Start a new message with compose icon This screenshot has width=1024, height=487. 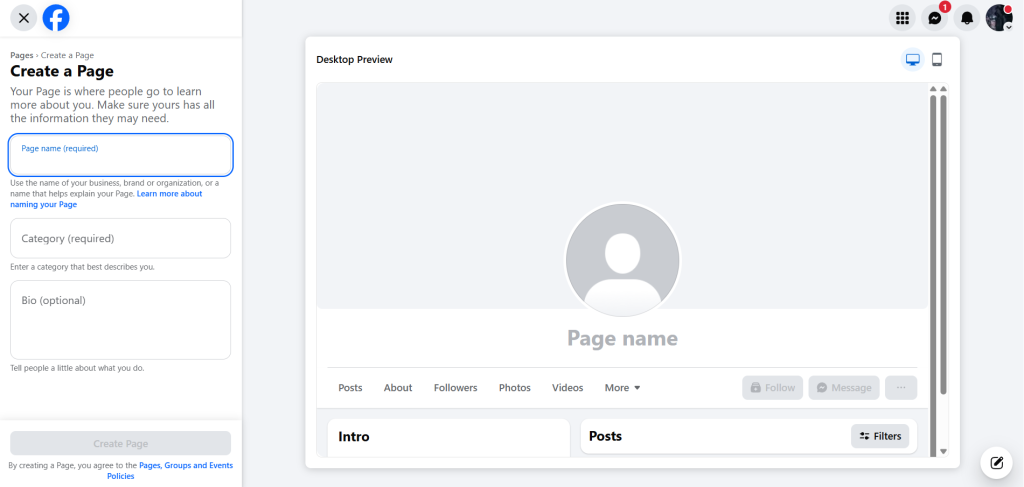997,463
